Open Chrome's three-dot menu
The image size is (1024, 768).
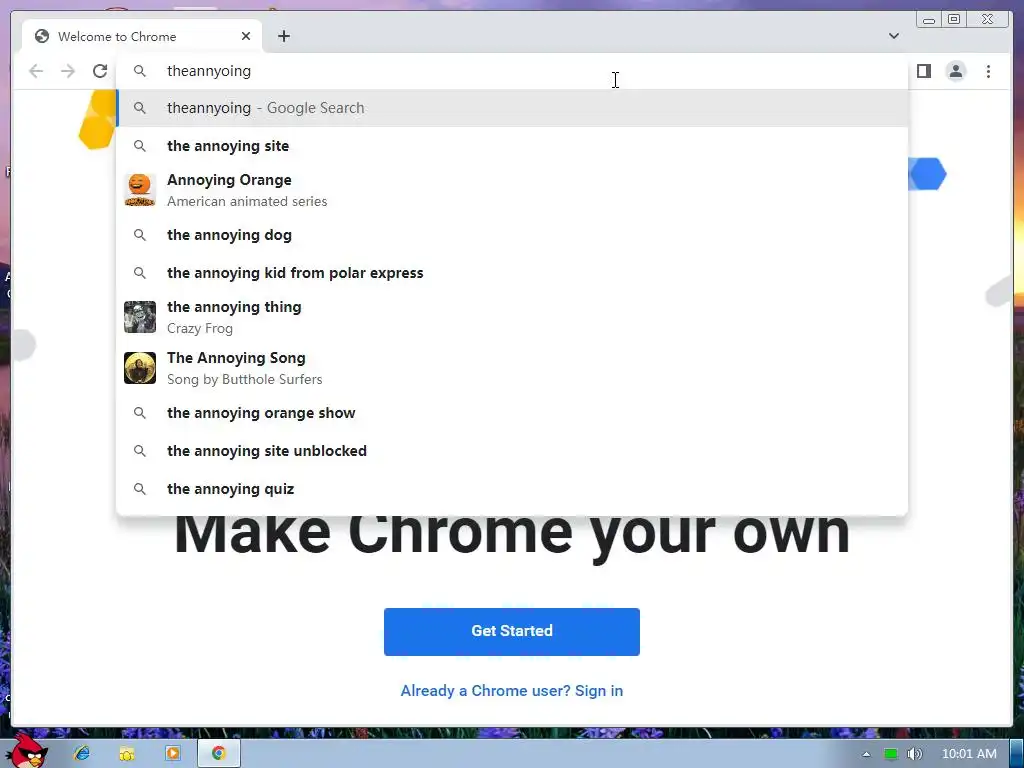pyautogui.click(x=988, y=71)
